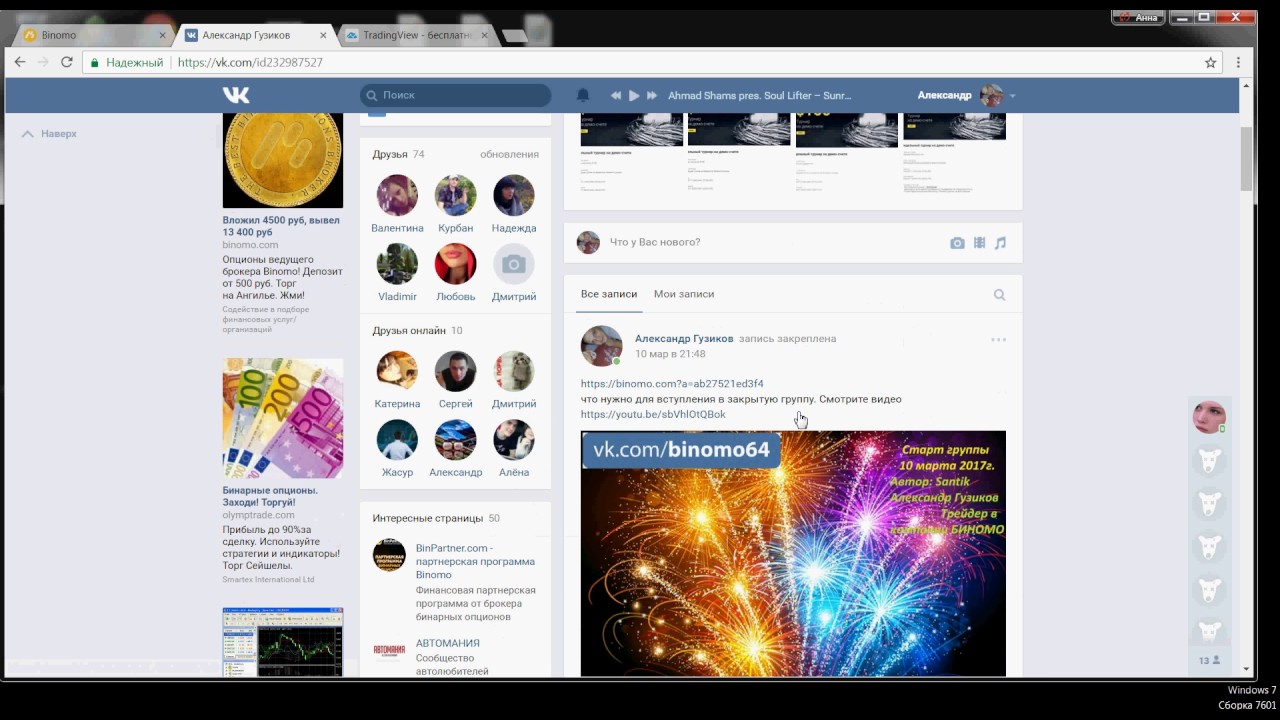Open friend Курбан's avatar
Screen dimensions: 1280x720
(455, 195)
